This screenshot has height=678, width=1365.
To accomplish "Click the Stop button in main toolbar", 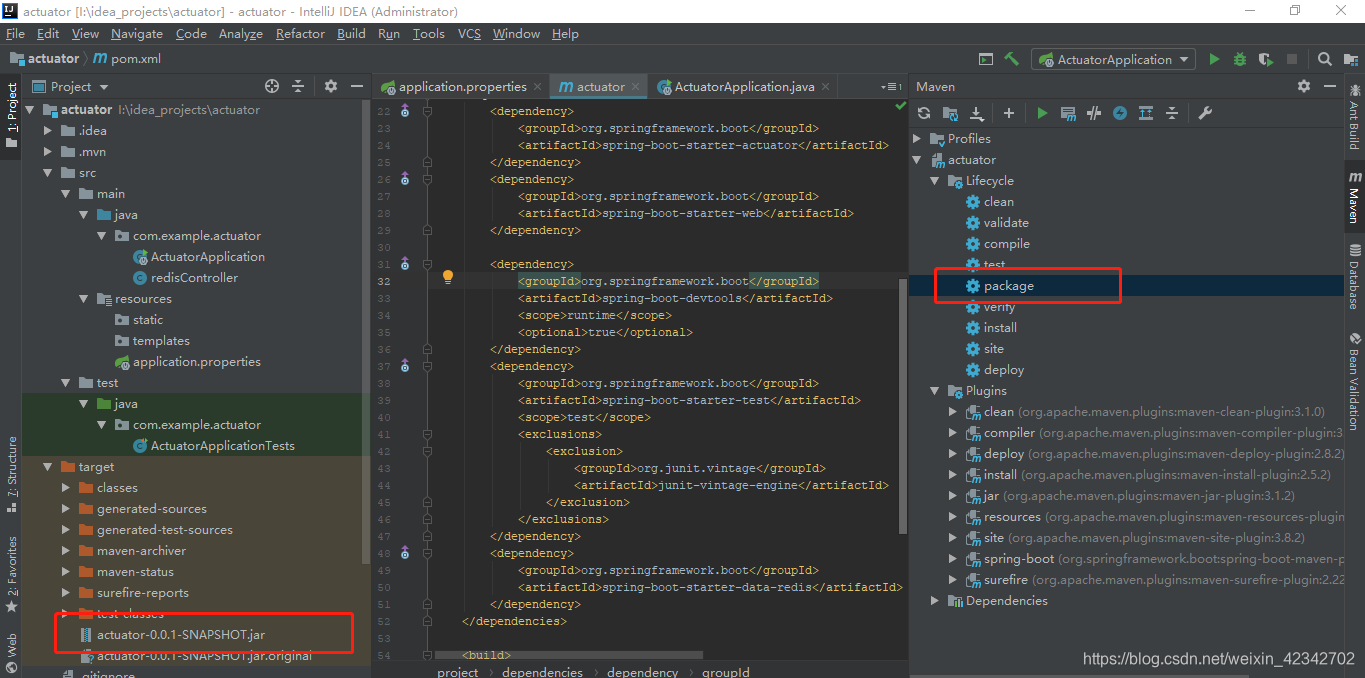I will click(x=1292, y=59).
